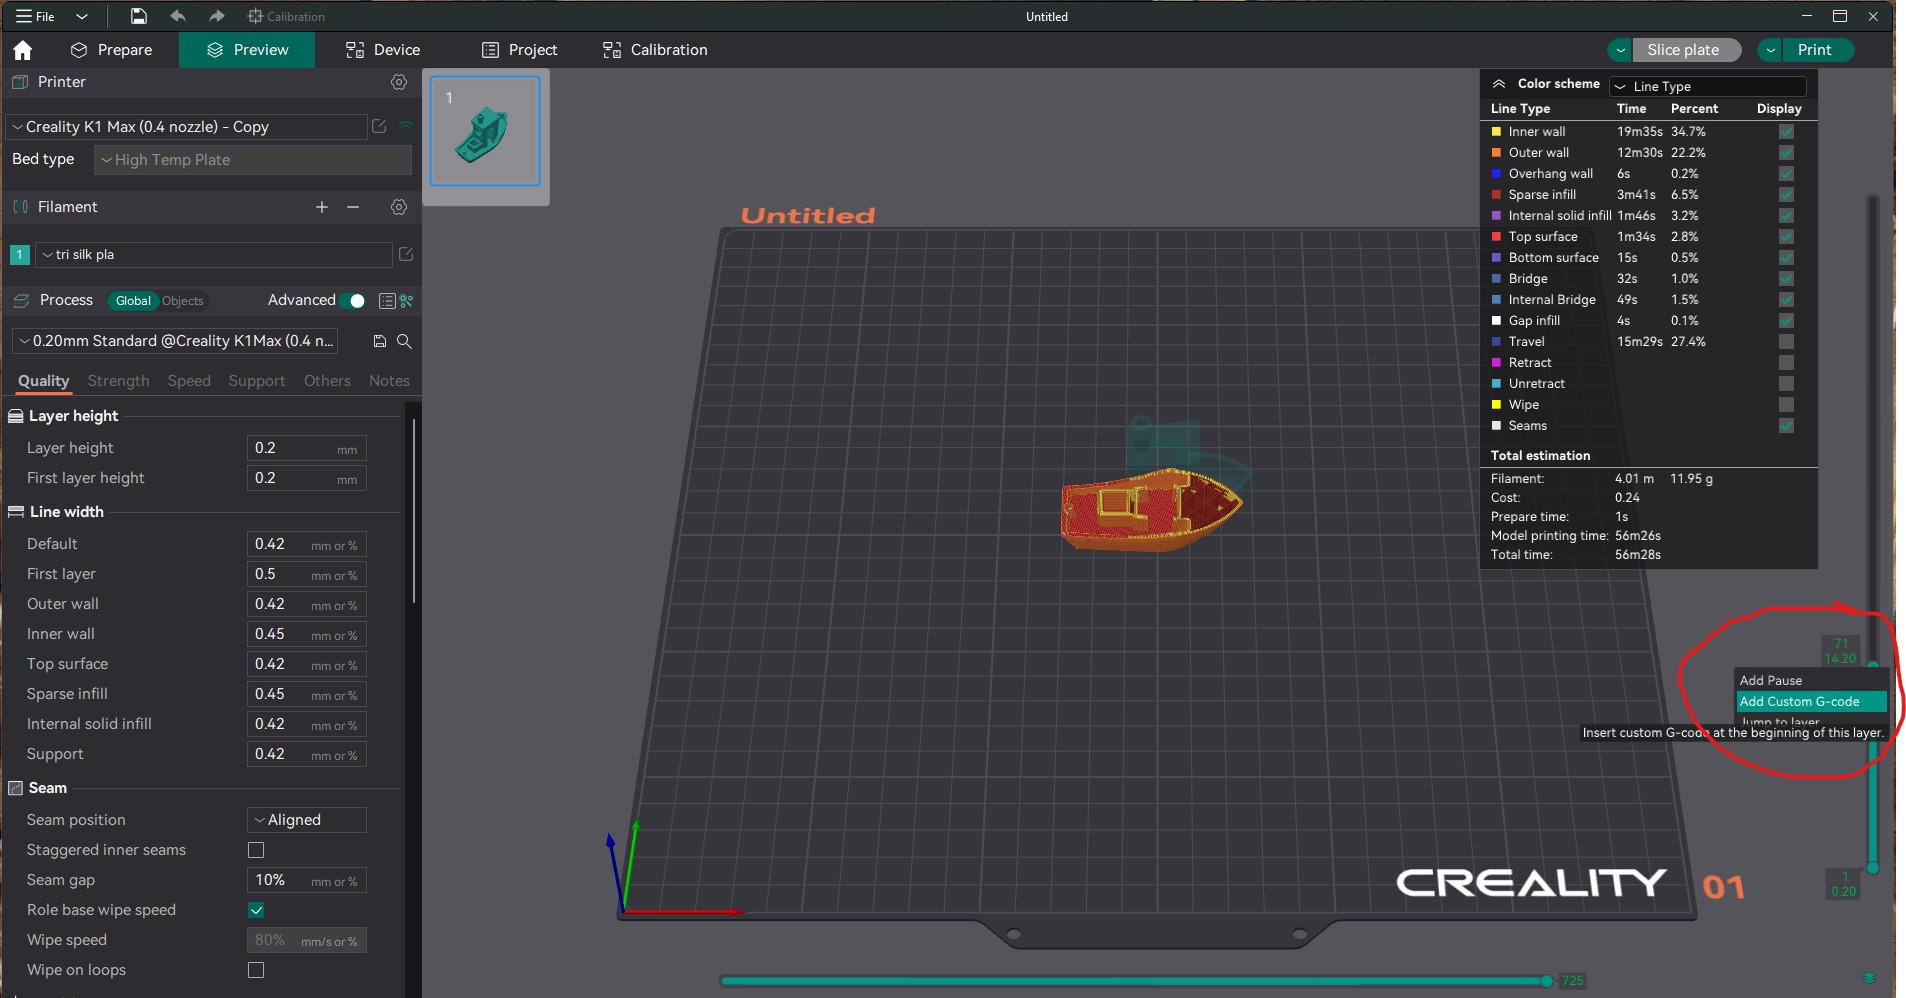Open process parameter search magnifier icon
The image size is (1906, 998).
[x=404, y=341]
